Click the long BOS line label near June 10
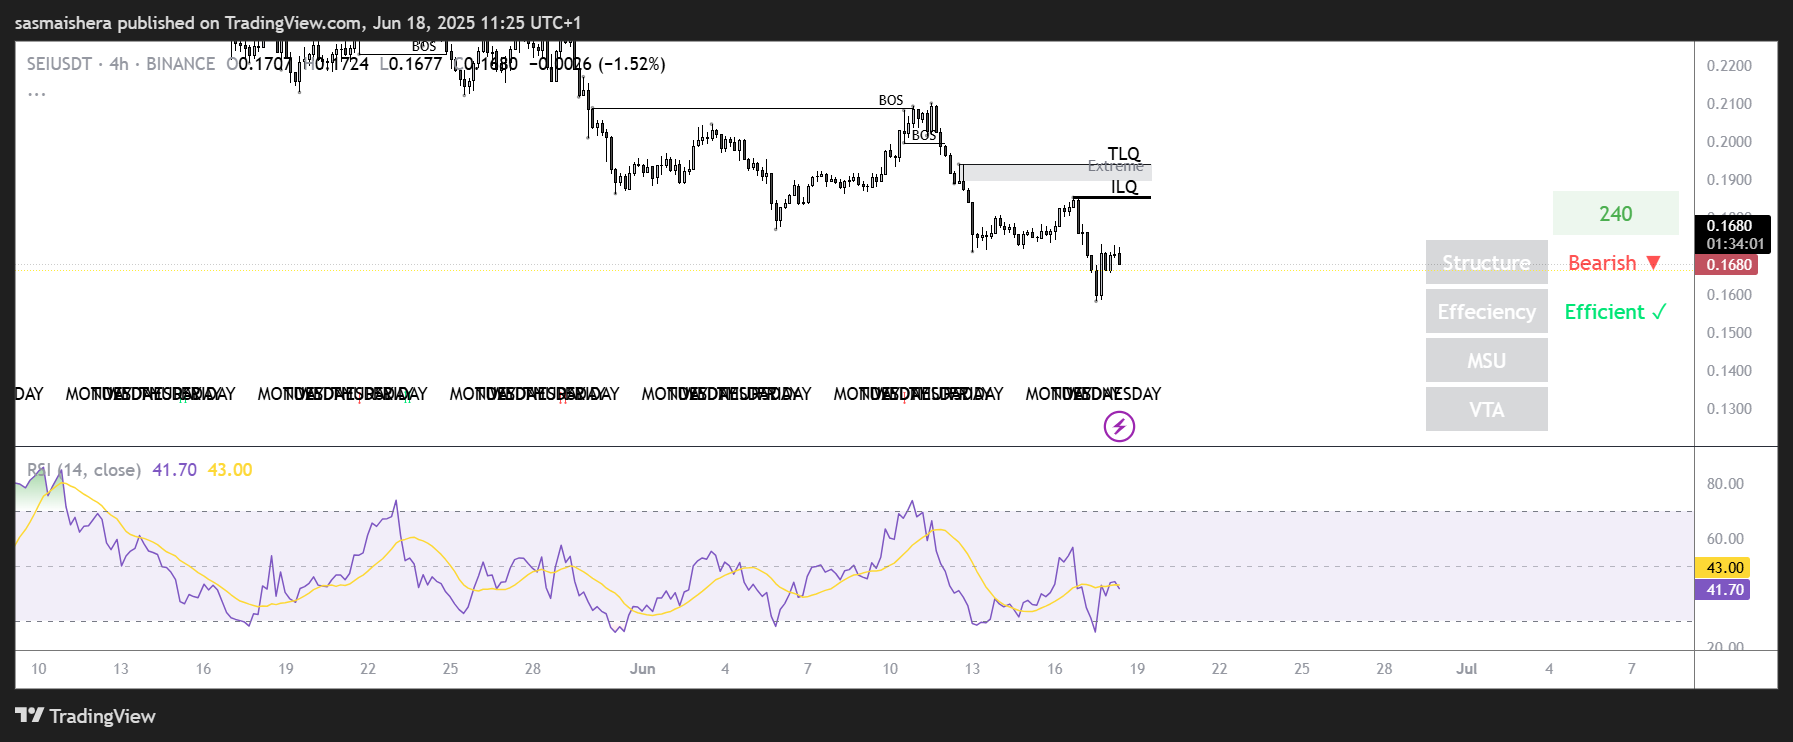This screenshot has height=742, width=1793. pos(890,100)
